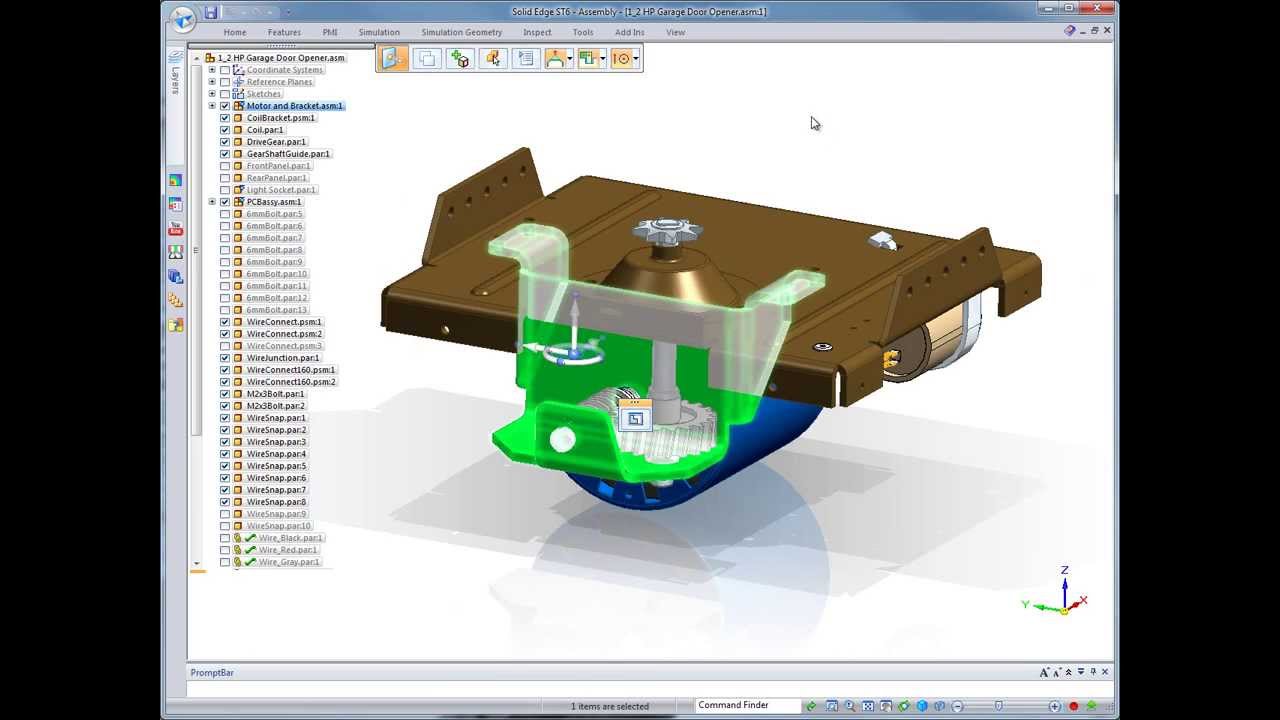Click the Fit view icon in status bar
The height and width of the screenshot is (720, 1280).
click(868, 706)
